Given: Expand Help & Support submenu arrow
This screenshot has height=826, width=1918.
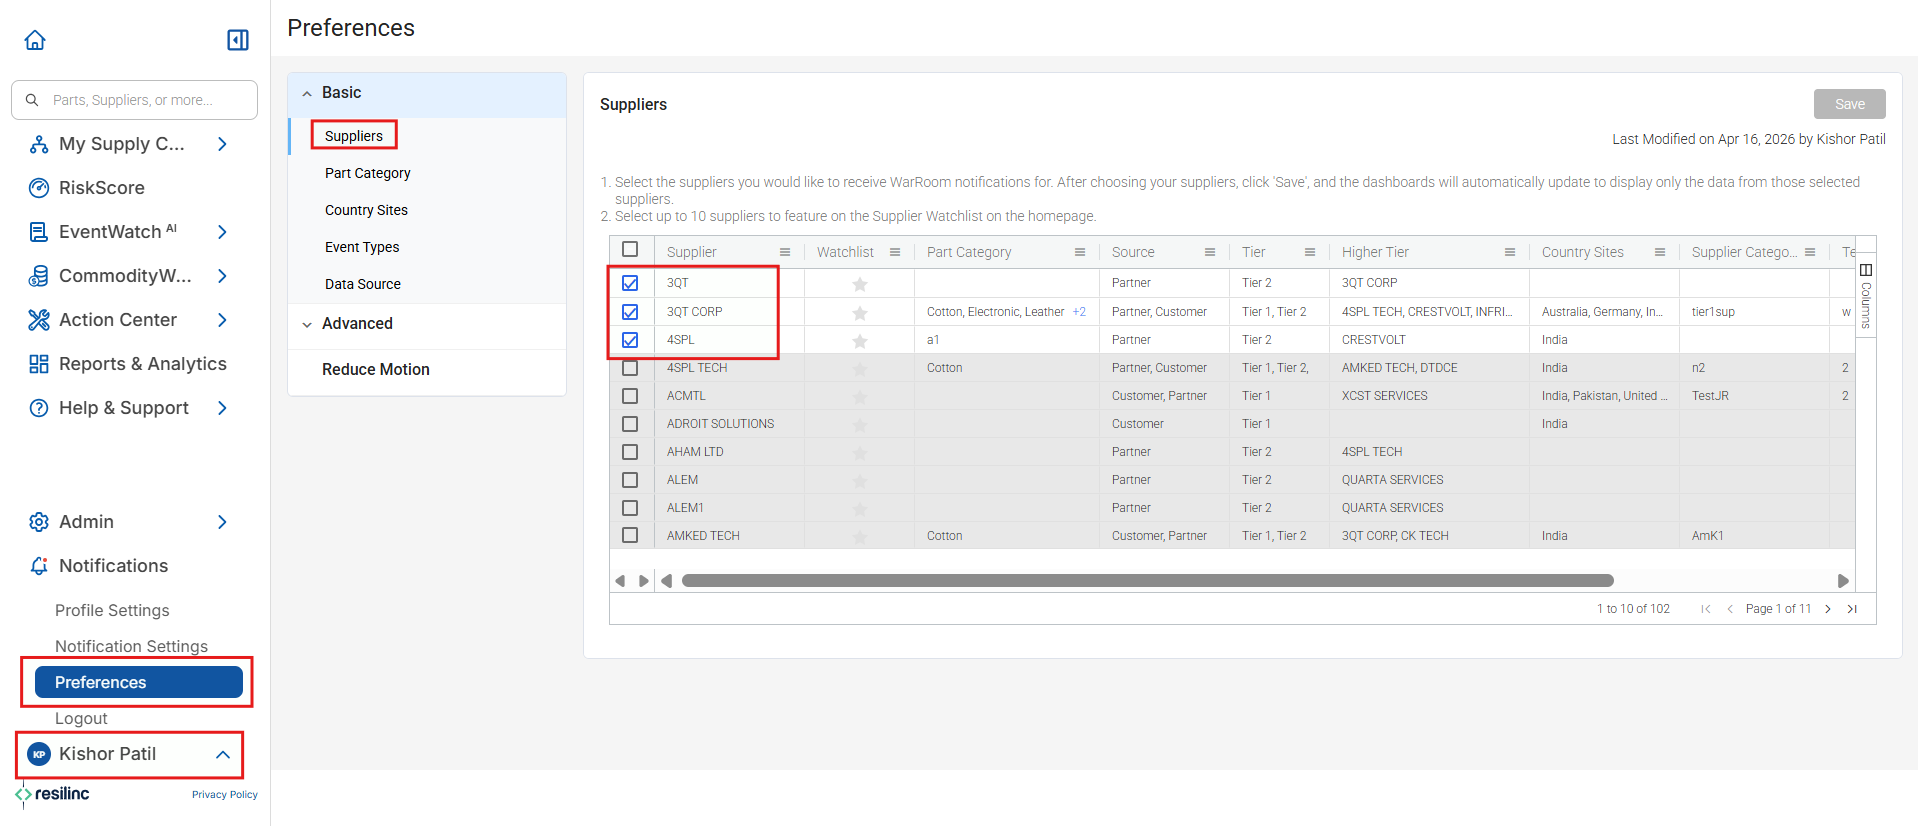Looking at the screenshot, I should [222, 408].
